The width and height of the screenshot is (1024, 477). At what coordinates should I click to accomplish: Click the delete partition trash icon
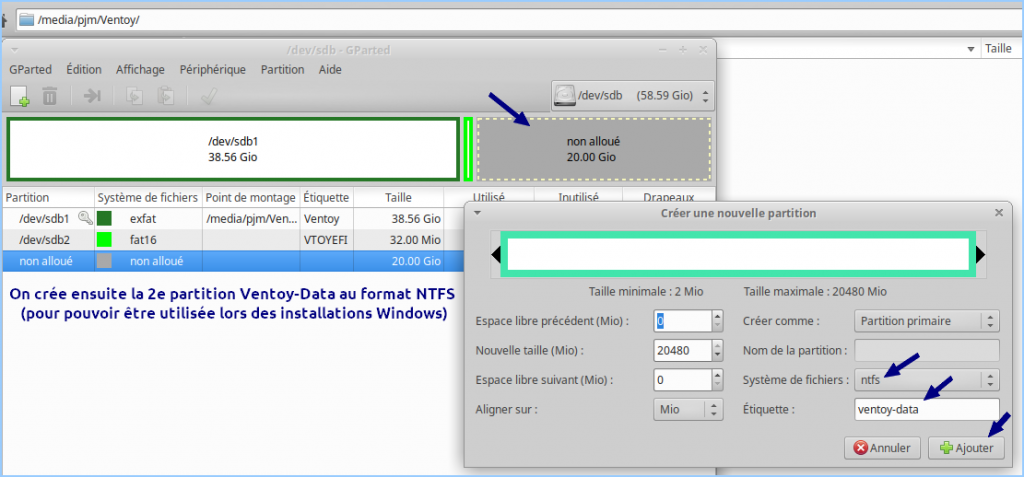point(50,96)
